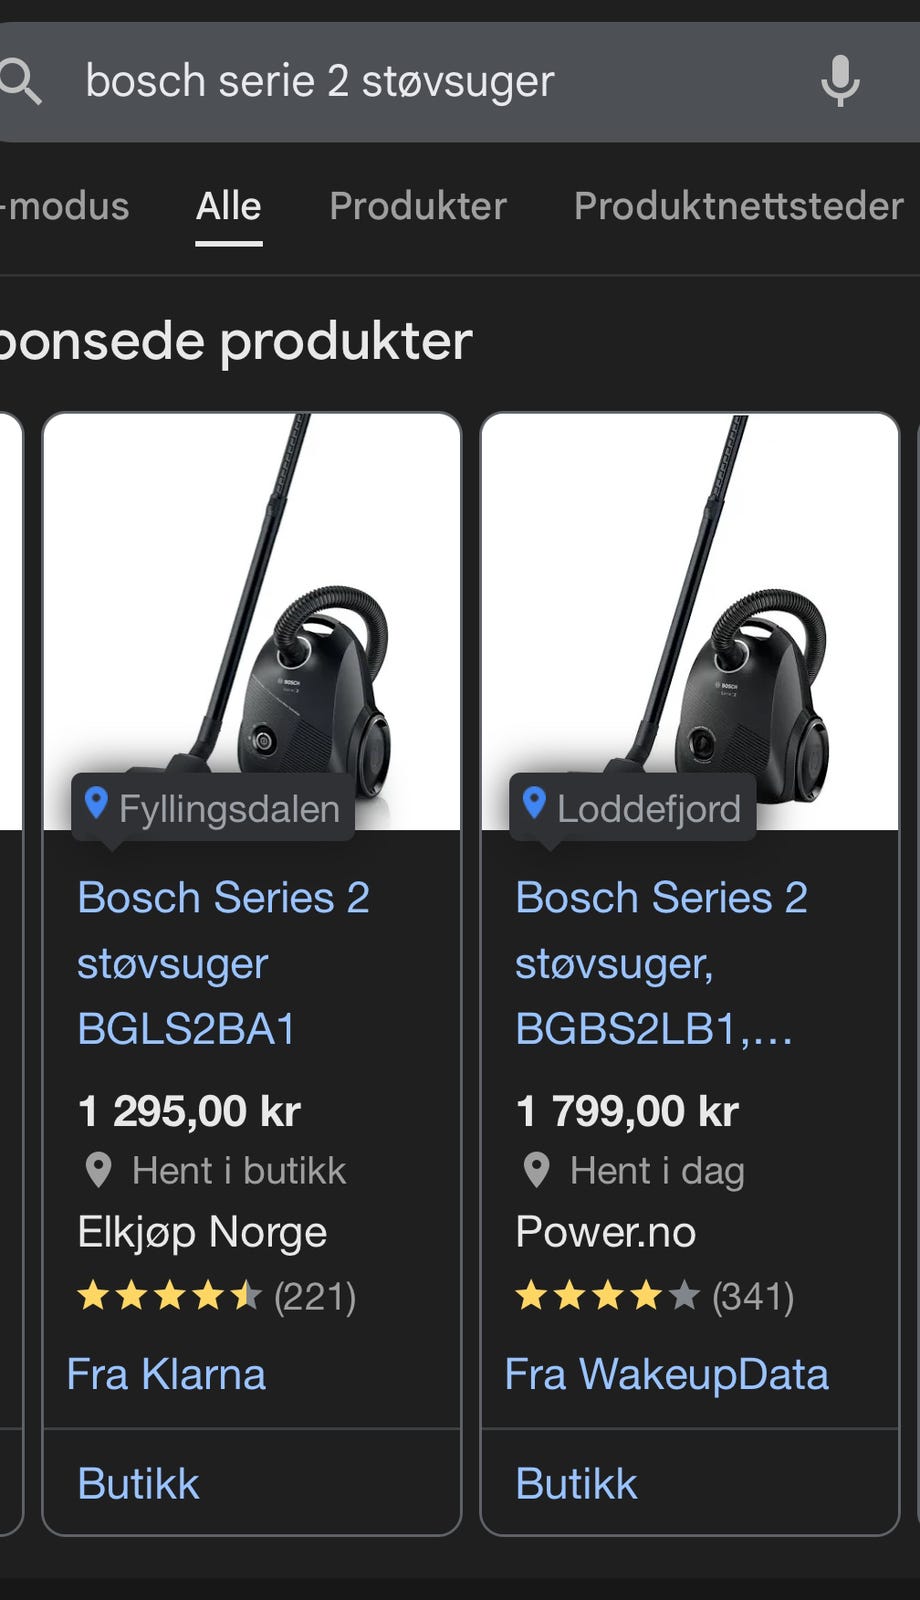The image size is (920, 1600).
Task: Tap the Fra Klarna link
Action: pos(166,1374)
